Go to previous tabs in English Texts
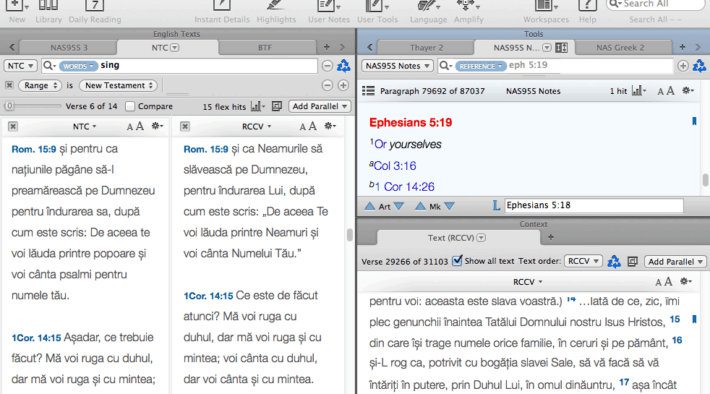 (x=12, y=47)
